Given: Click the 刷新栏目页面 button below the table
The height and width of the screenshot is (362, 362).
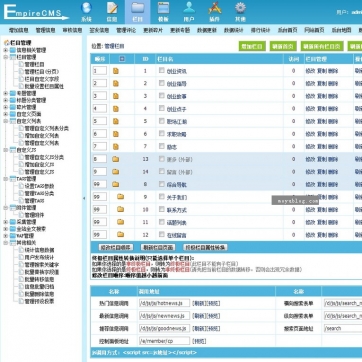Looking at the screenshot, I should (x=158, y=248).
